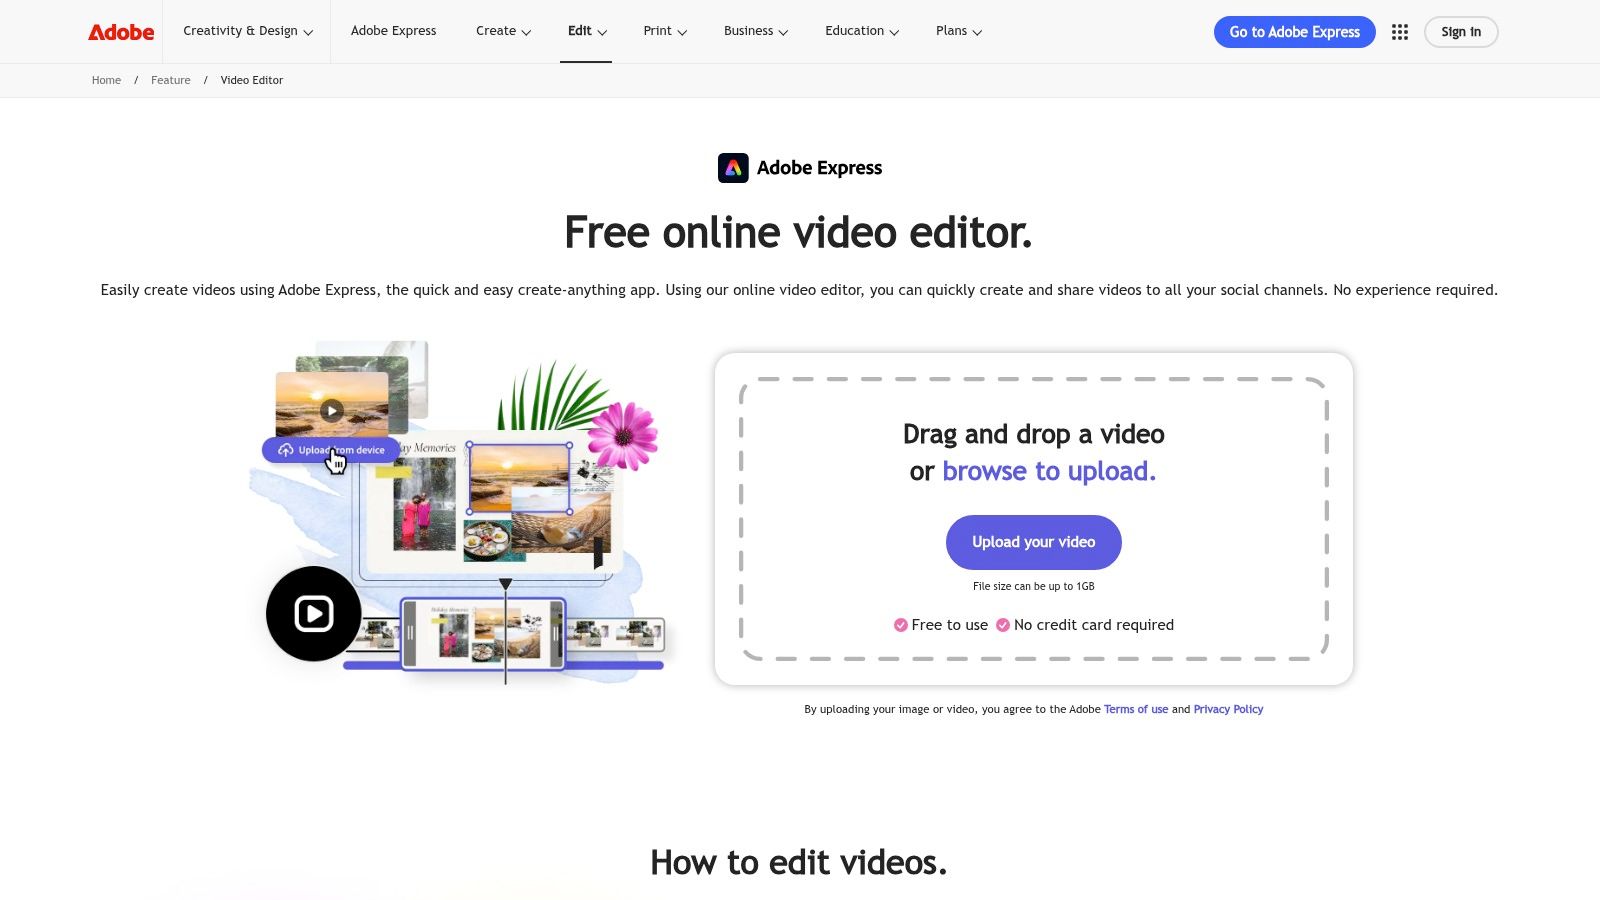The image size is (1600, 900).
Task: Click Upload your video button
Action: coord(1034,542)
